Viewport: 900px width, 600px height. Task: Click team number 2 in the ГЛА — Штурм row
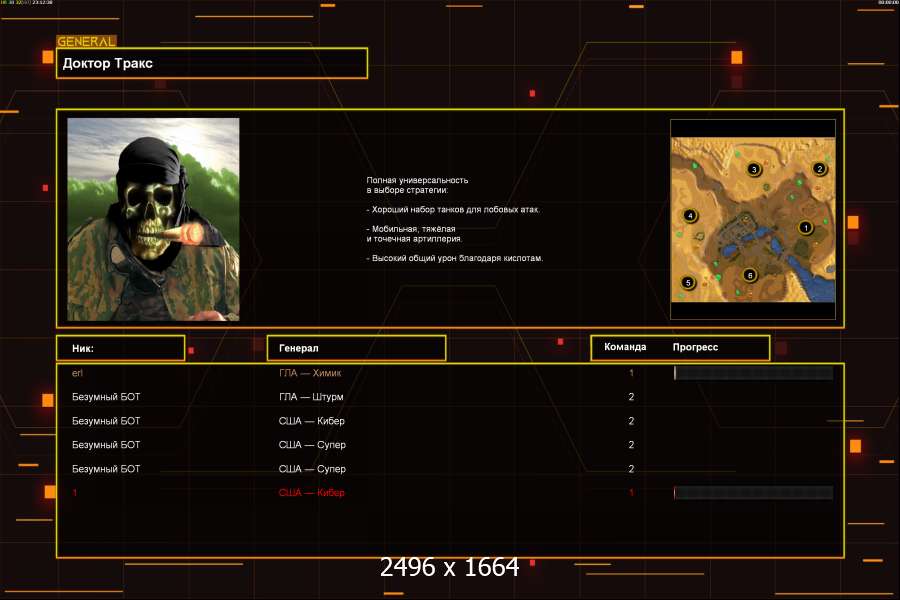coord(631,397)
